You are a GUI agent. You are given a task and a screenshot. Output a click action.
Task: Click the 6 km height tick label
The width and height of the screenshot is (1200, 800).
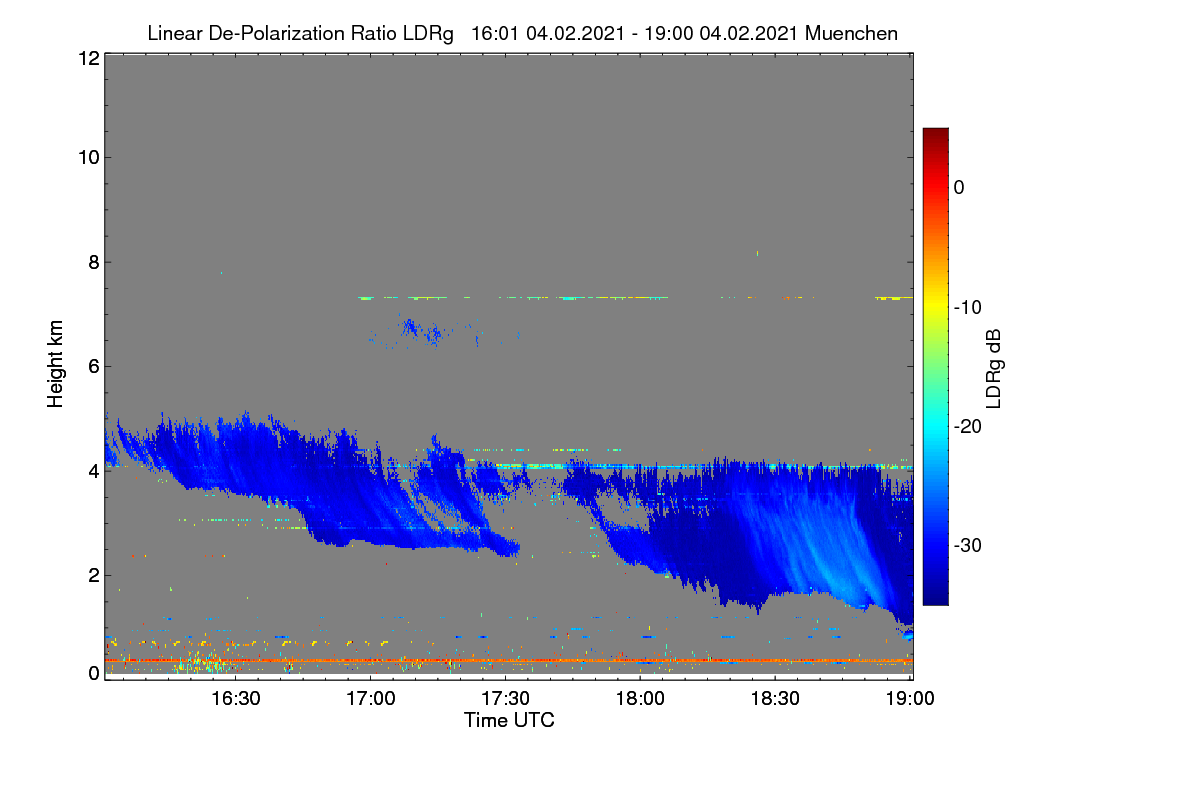(92, 366)
